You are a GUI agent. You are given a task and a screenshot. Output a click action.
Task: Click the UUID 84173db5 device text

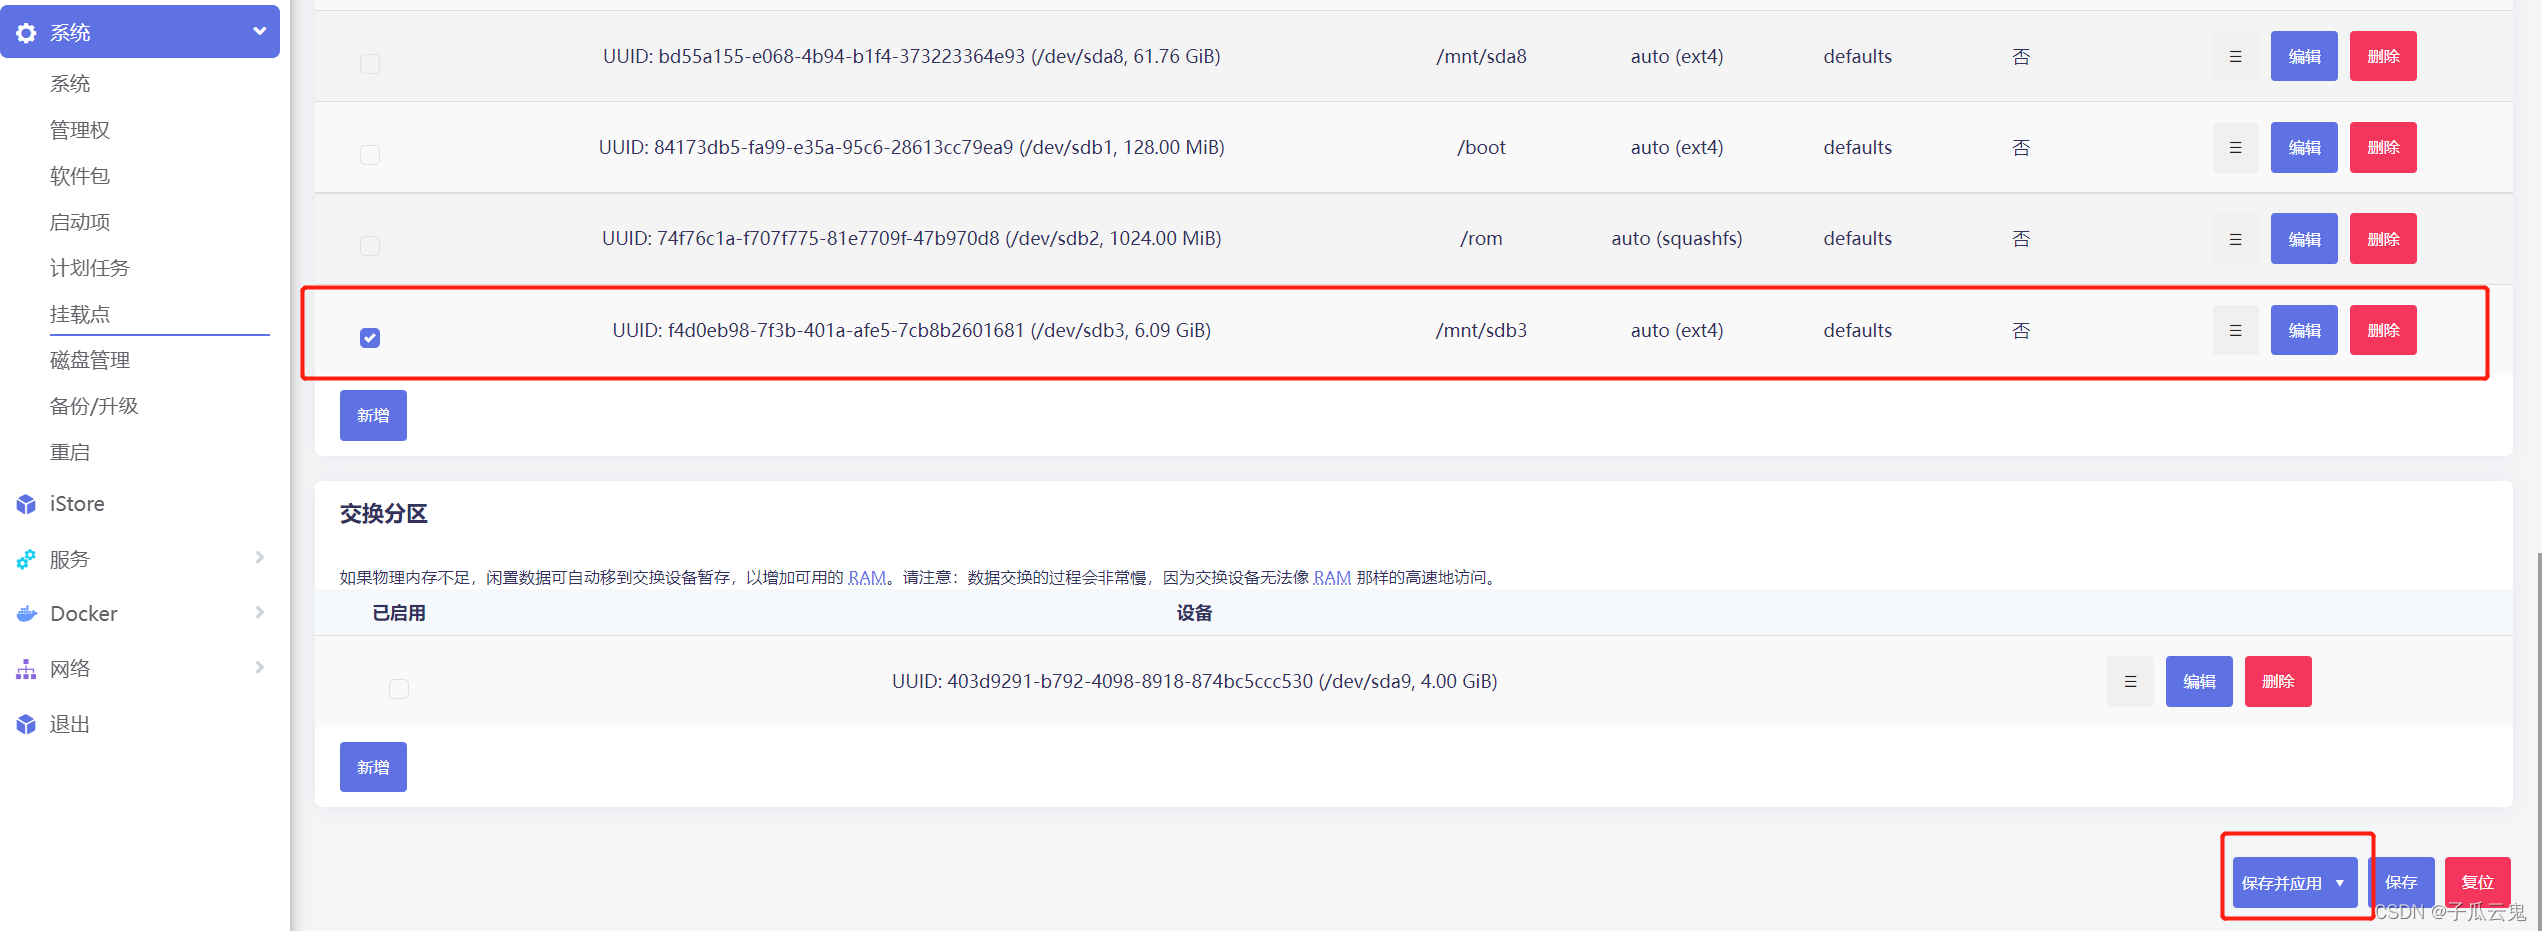[x=912, y=147]
